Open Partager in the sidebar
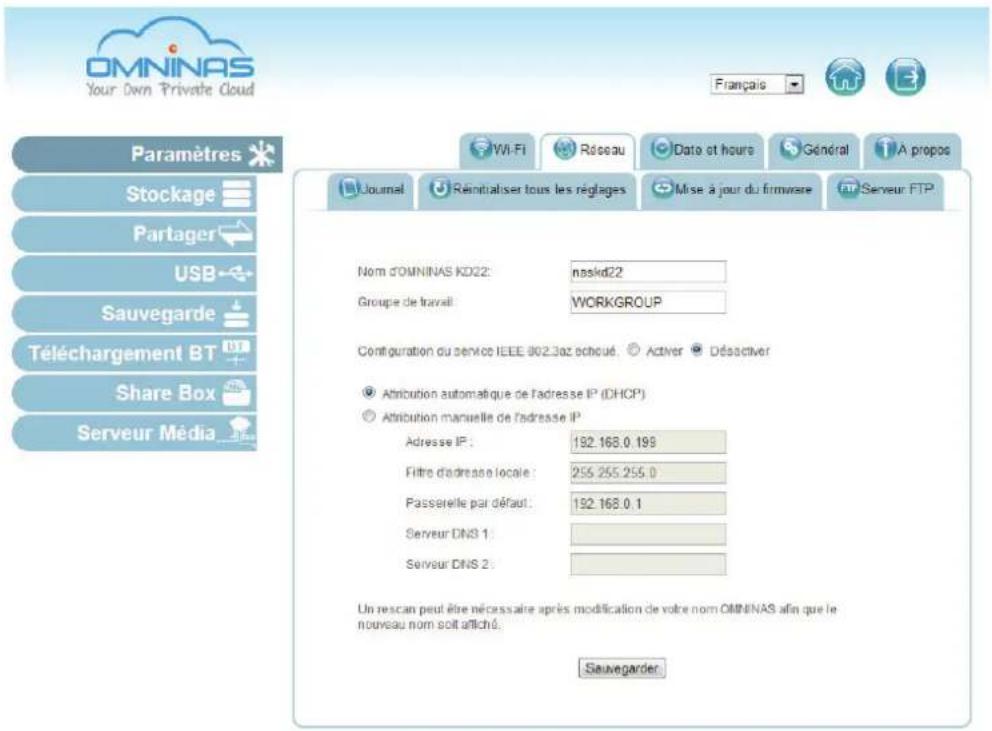This screenshot has width=992, height=731. (134, 234)
